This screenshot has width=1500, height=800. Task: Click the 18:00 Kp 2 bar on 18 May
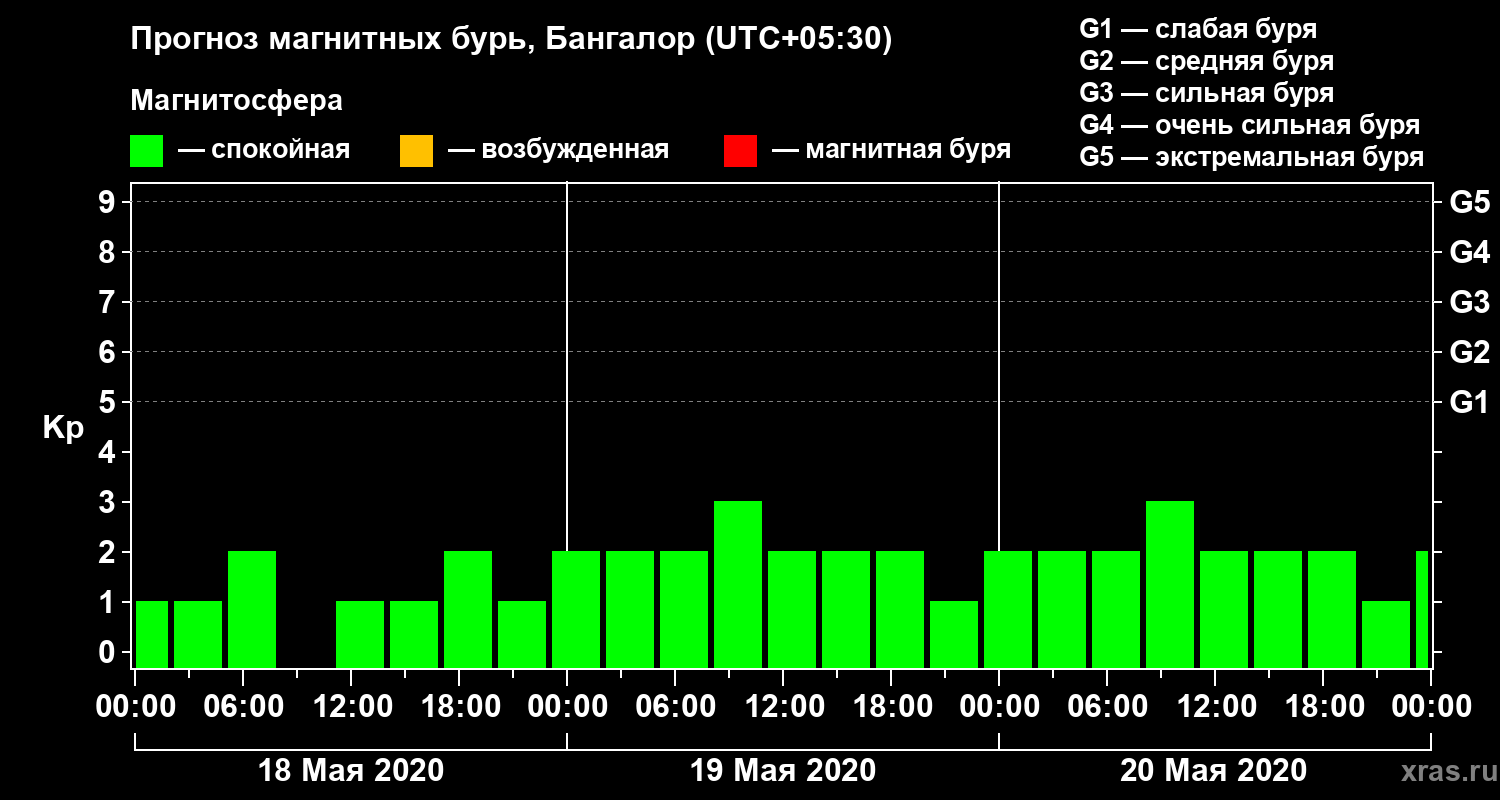468,609
